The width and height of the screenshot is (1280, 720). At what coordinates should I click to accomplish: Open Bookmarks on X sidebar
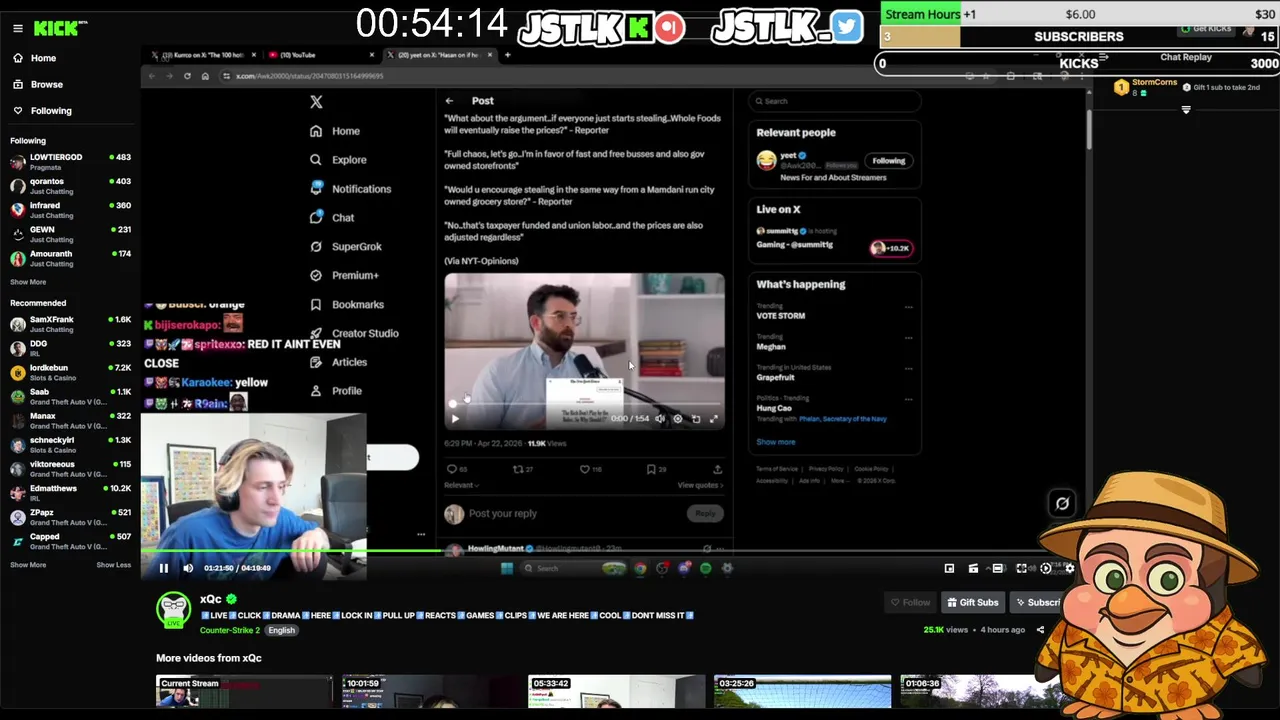[347, 304]
